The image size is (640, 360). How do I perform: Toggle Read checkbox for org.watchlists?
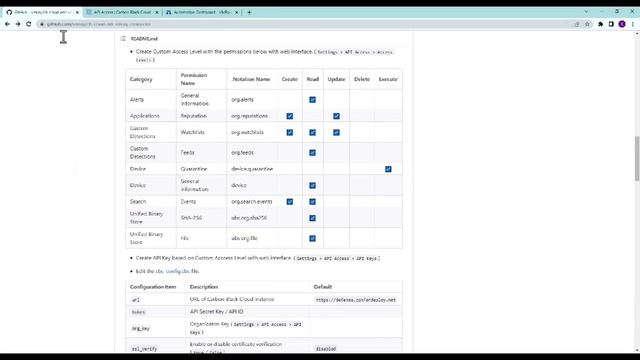pyautogui.click(x=312, y=132)
